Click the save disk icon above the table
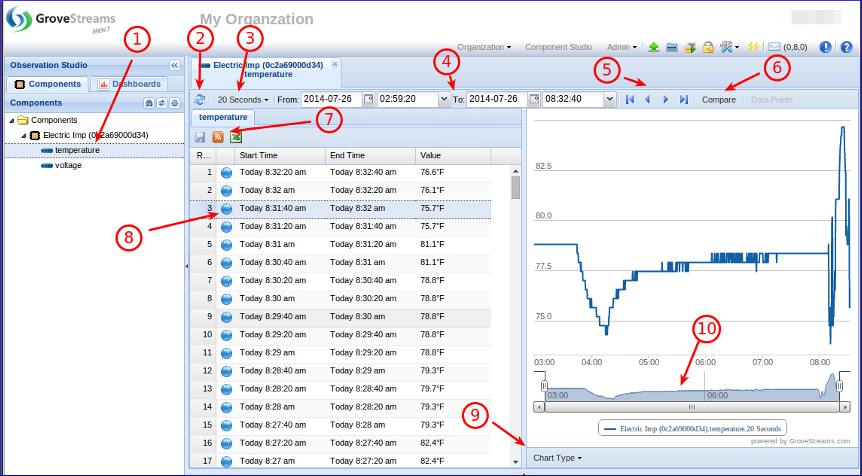Viewport: 862px width, 476px height. pyautogui.click(x=200, y=137)
